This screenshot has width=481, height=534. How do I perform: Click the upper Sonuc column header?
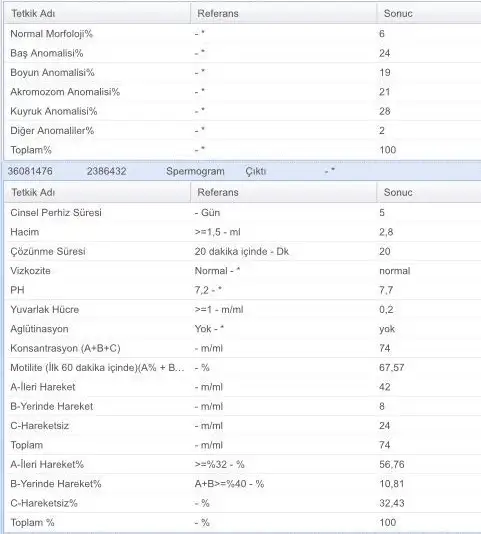(429, 14)
